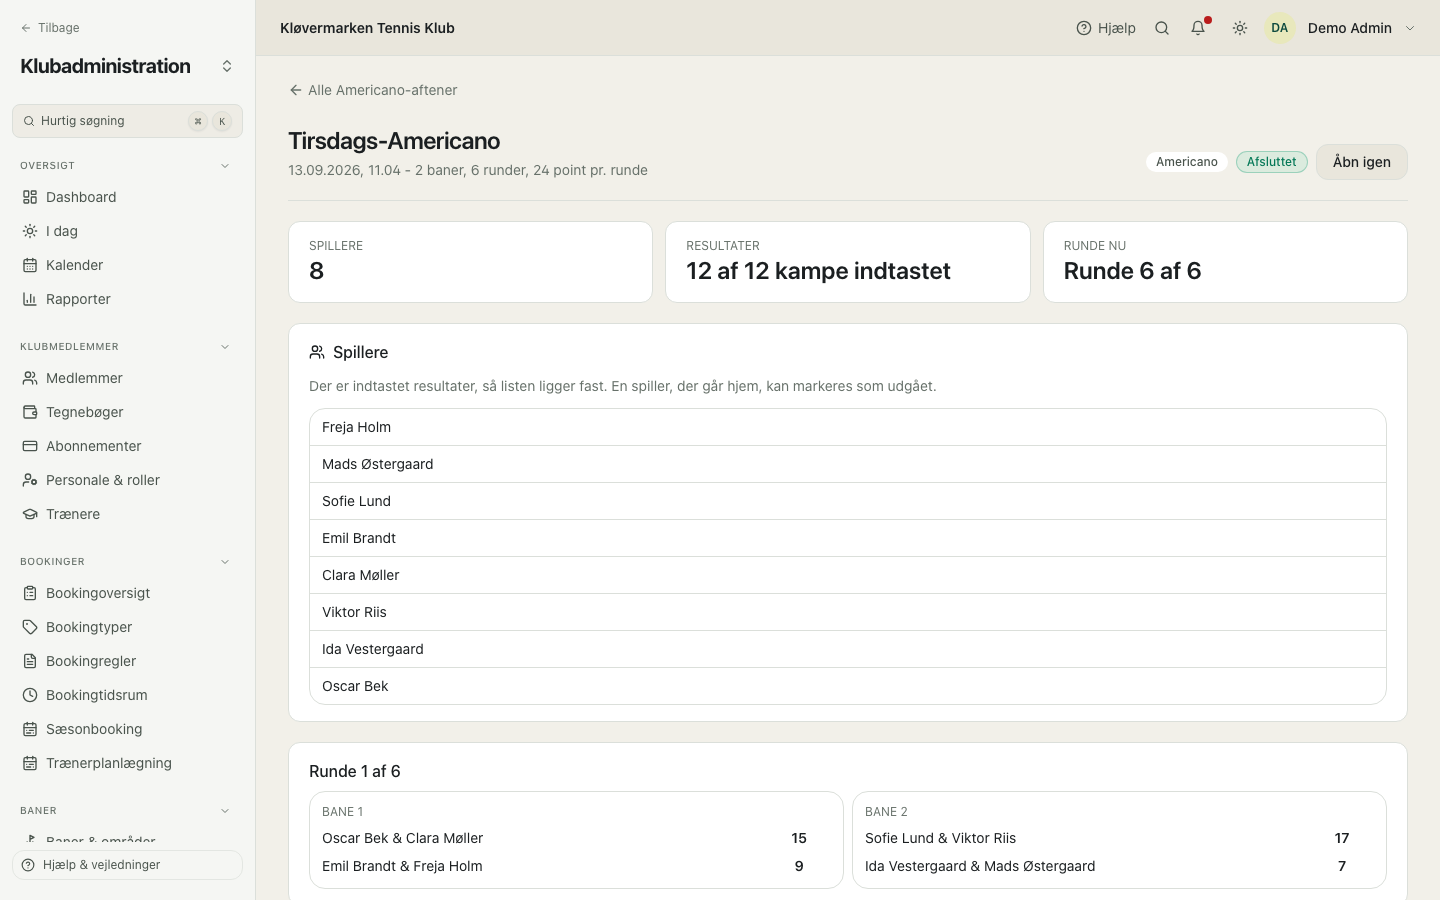Click the search magnifier icon in header
This screenshot has height=900, width=1440.
coord(1162,28)
